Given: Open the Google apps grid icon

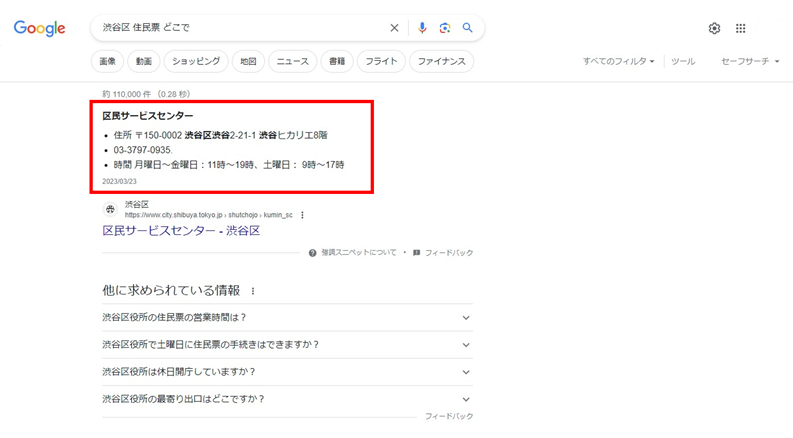Looking at the screenshot, I should click(740, 28).
